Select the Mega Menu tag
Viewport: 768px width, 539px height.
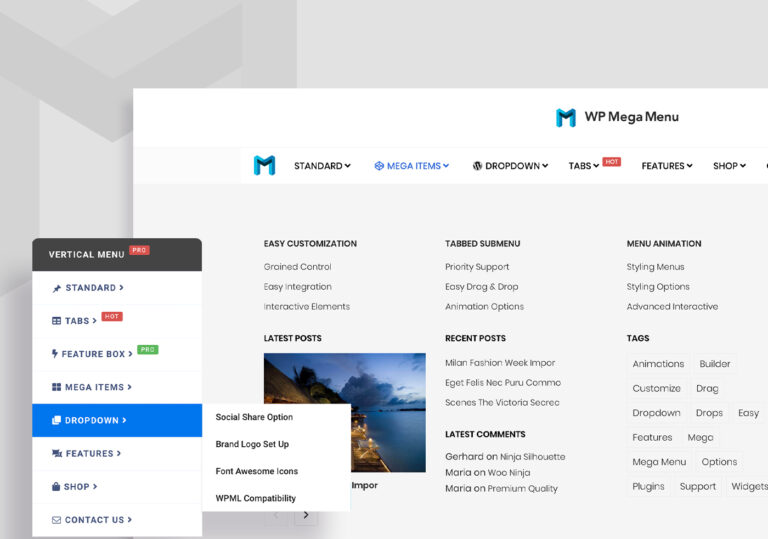tap(659, 462)
